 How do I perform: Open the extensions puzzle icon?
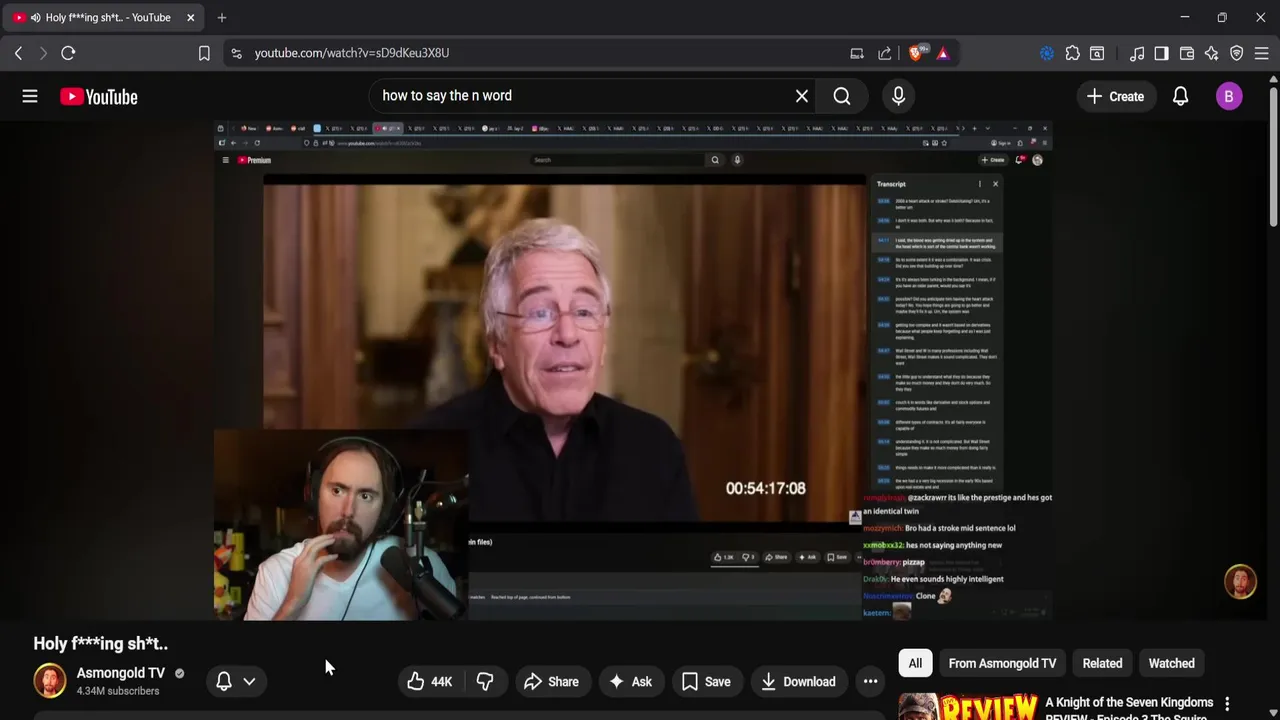1073,53
